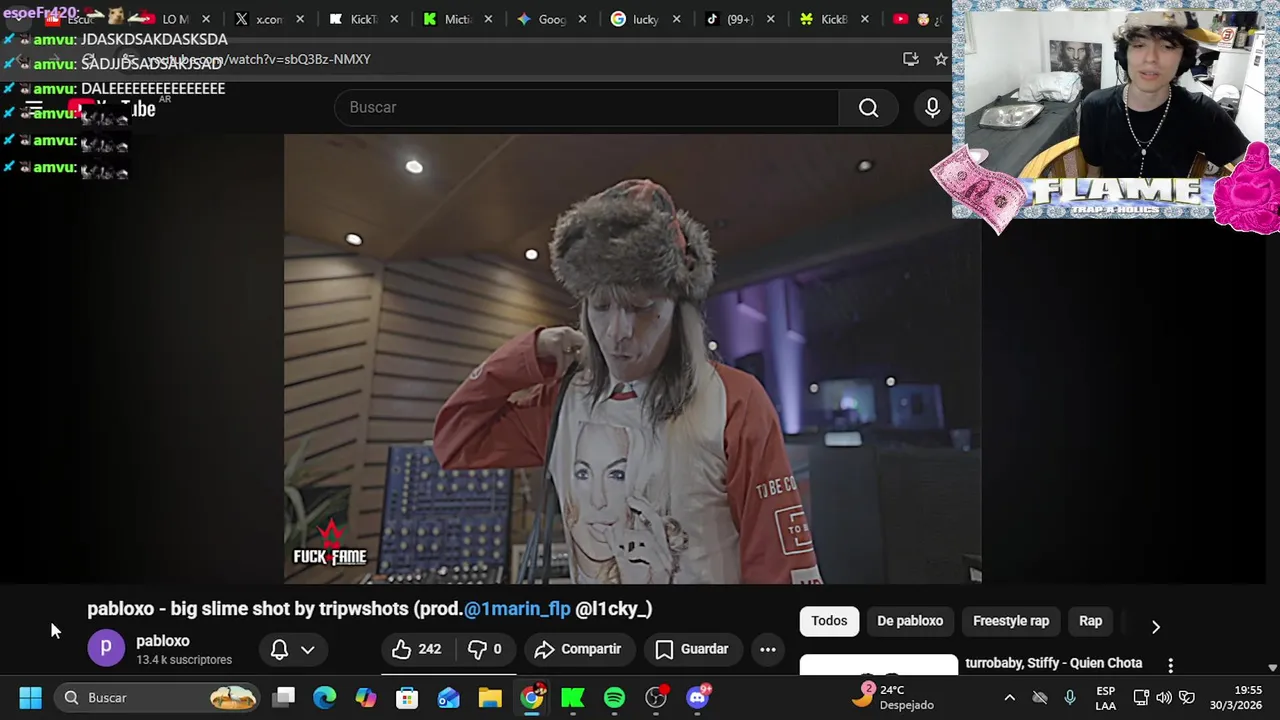Click the video player to pause
The width and height of the screenshot is (1280, 720).
[632, 359]
